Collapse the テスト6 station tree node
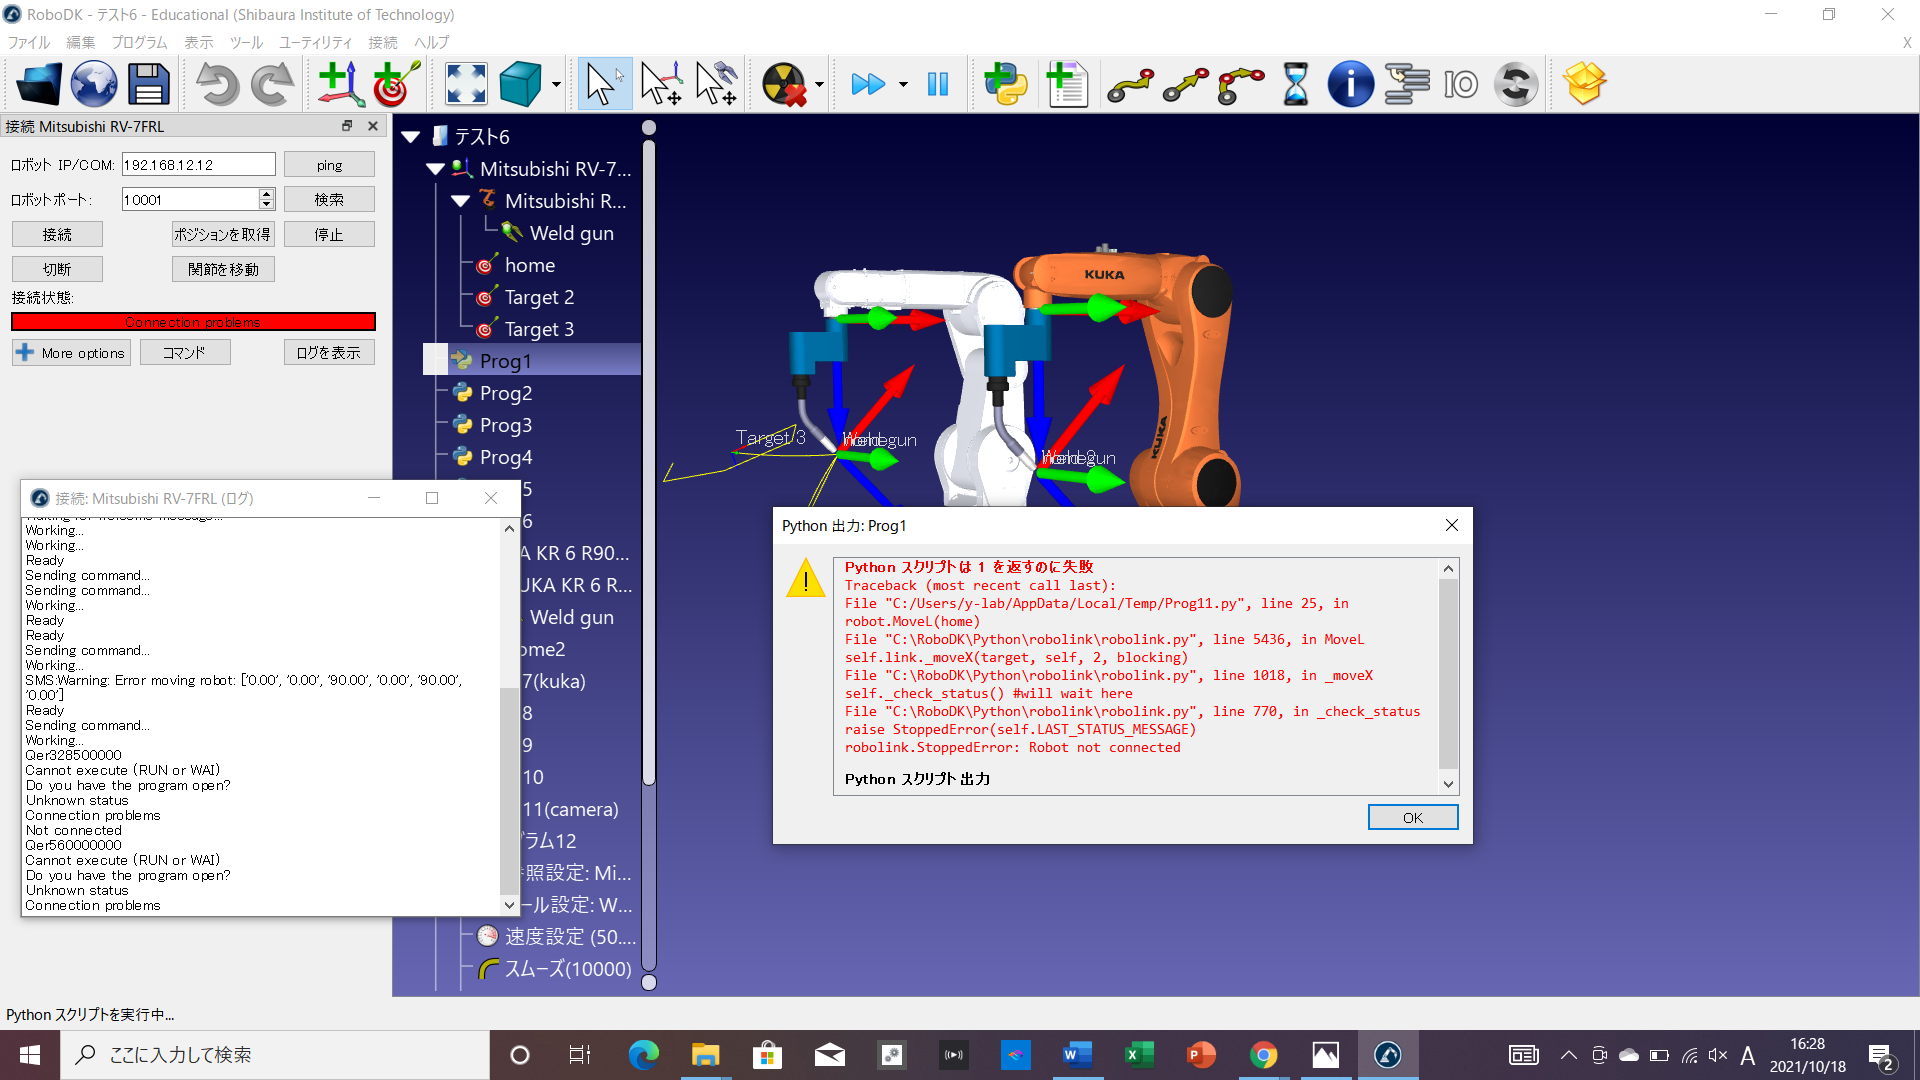 pyautogui.click(x=411, y=137)
